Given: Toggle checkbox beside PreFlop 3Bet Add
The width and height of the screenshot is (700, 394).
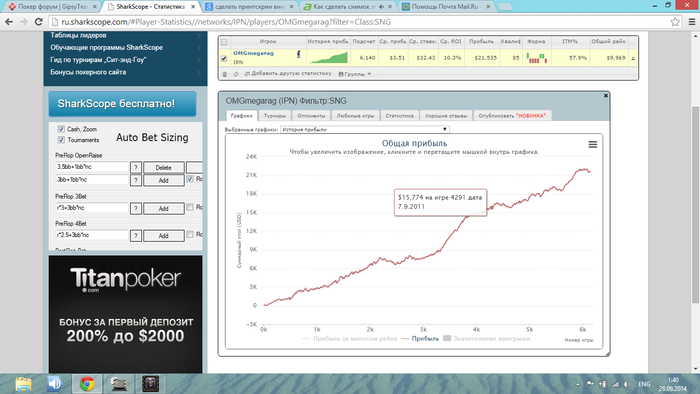Looking at the screenshot, I should [x=190, y=207].
